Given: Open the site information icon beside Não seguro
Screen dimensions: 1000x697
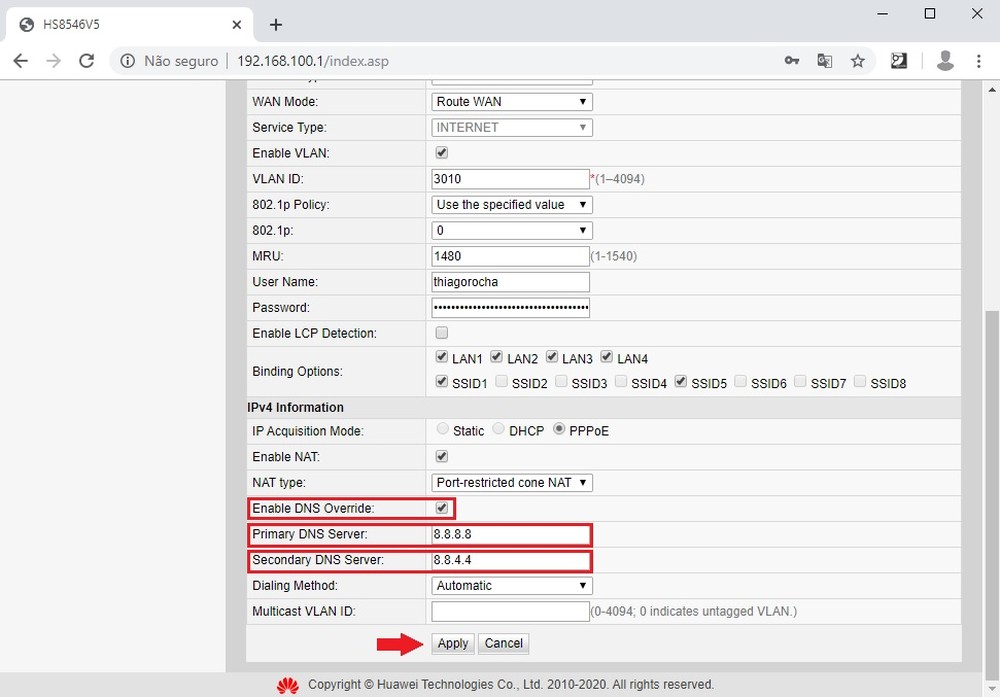Looking at the screenshot, I should click(128, 61).
